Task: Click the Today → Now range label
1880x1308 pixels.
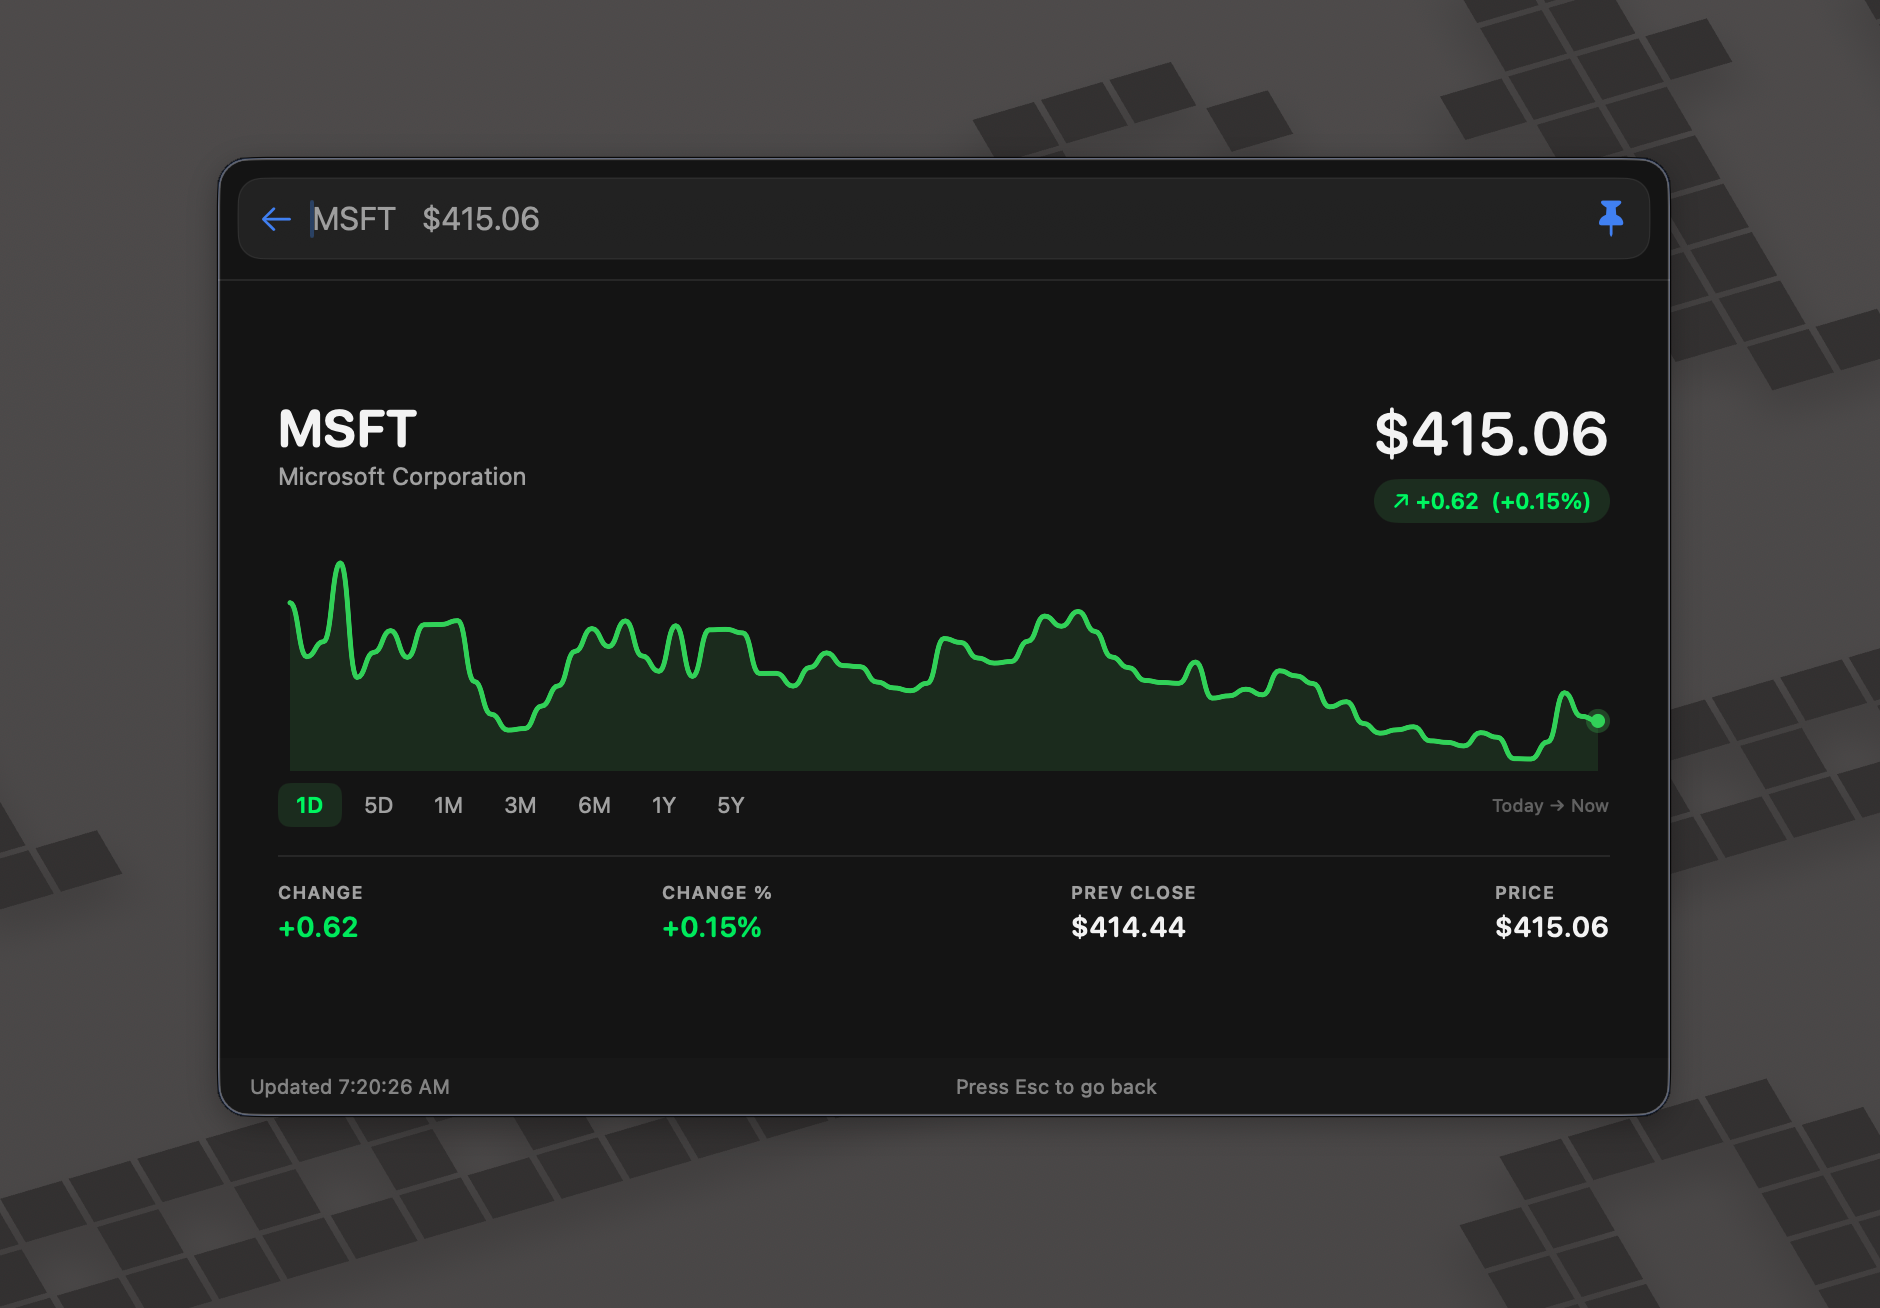Action: click(1550, 806)
